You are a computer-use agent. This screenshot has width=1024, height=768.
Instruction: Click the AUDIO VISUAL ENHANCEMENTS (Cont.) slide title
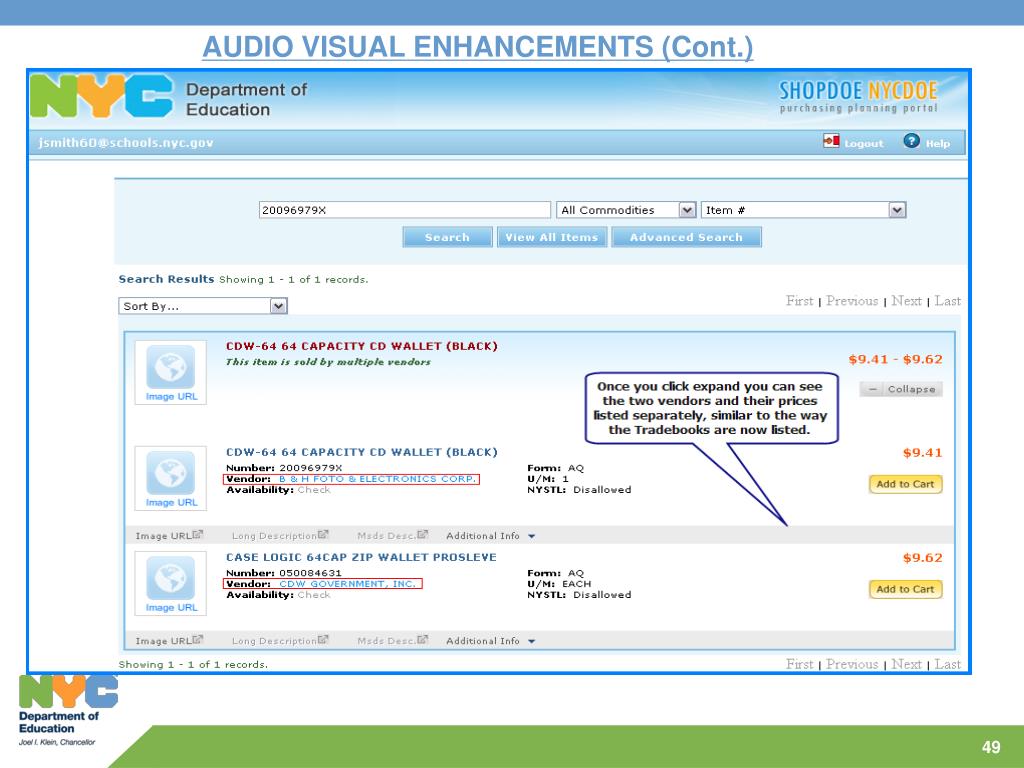point(477,46)
